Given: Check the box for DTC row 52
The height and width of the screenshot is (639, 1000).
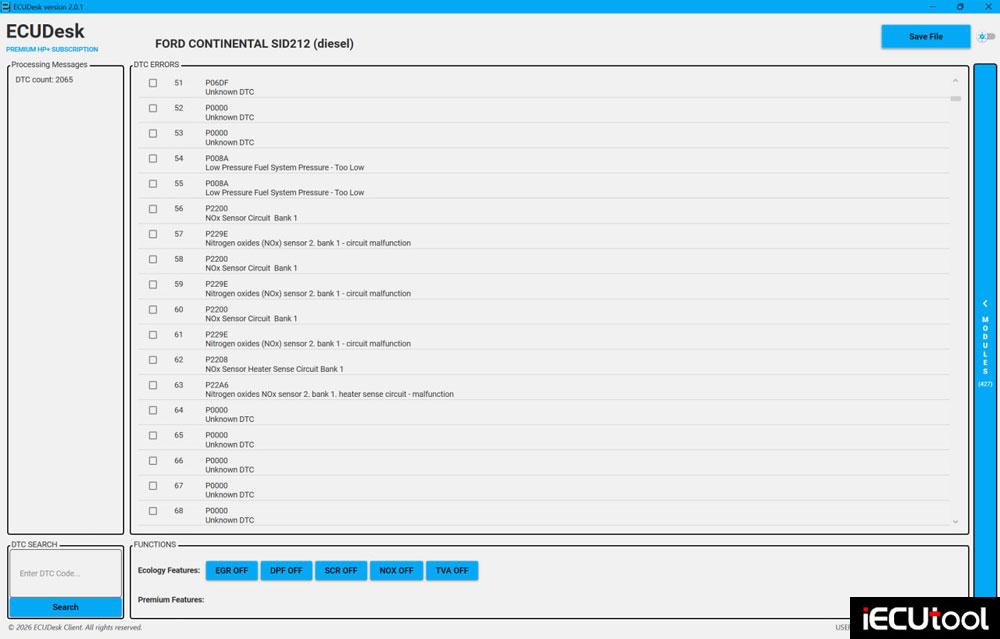Looking at the screenshot, I should click(153, 108).
